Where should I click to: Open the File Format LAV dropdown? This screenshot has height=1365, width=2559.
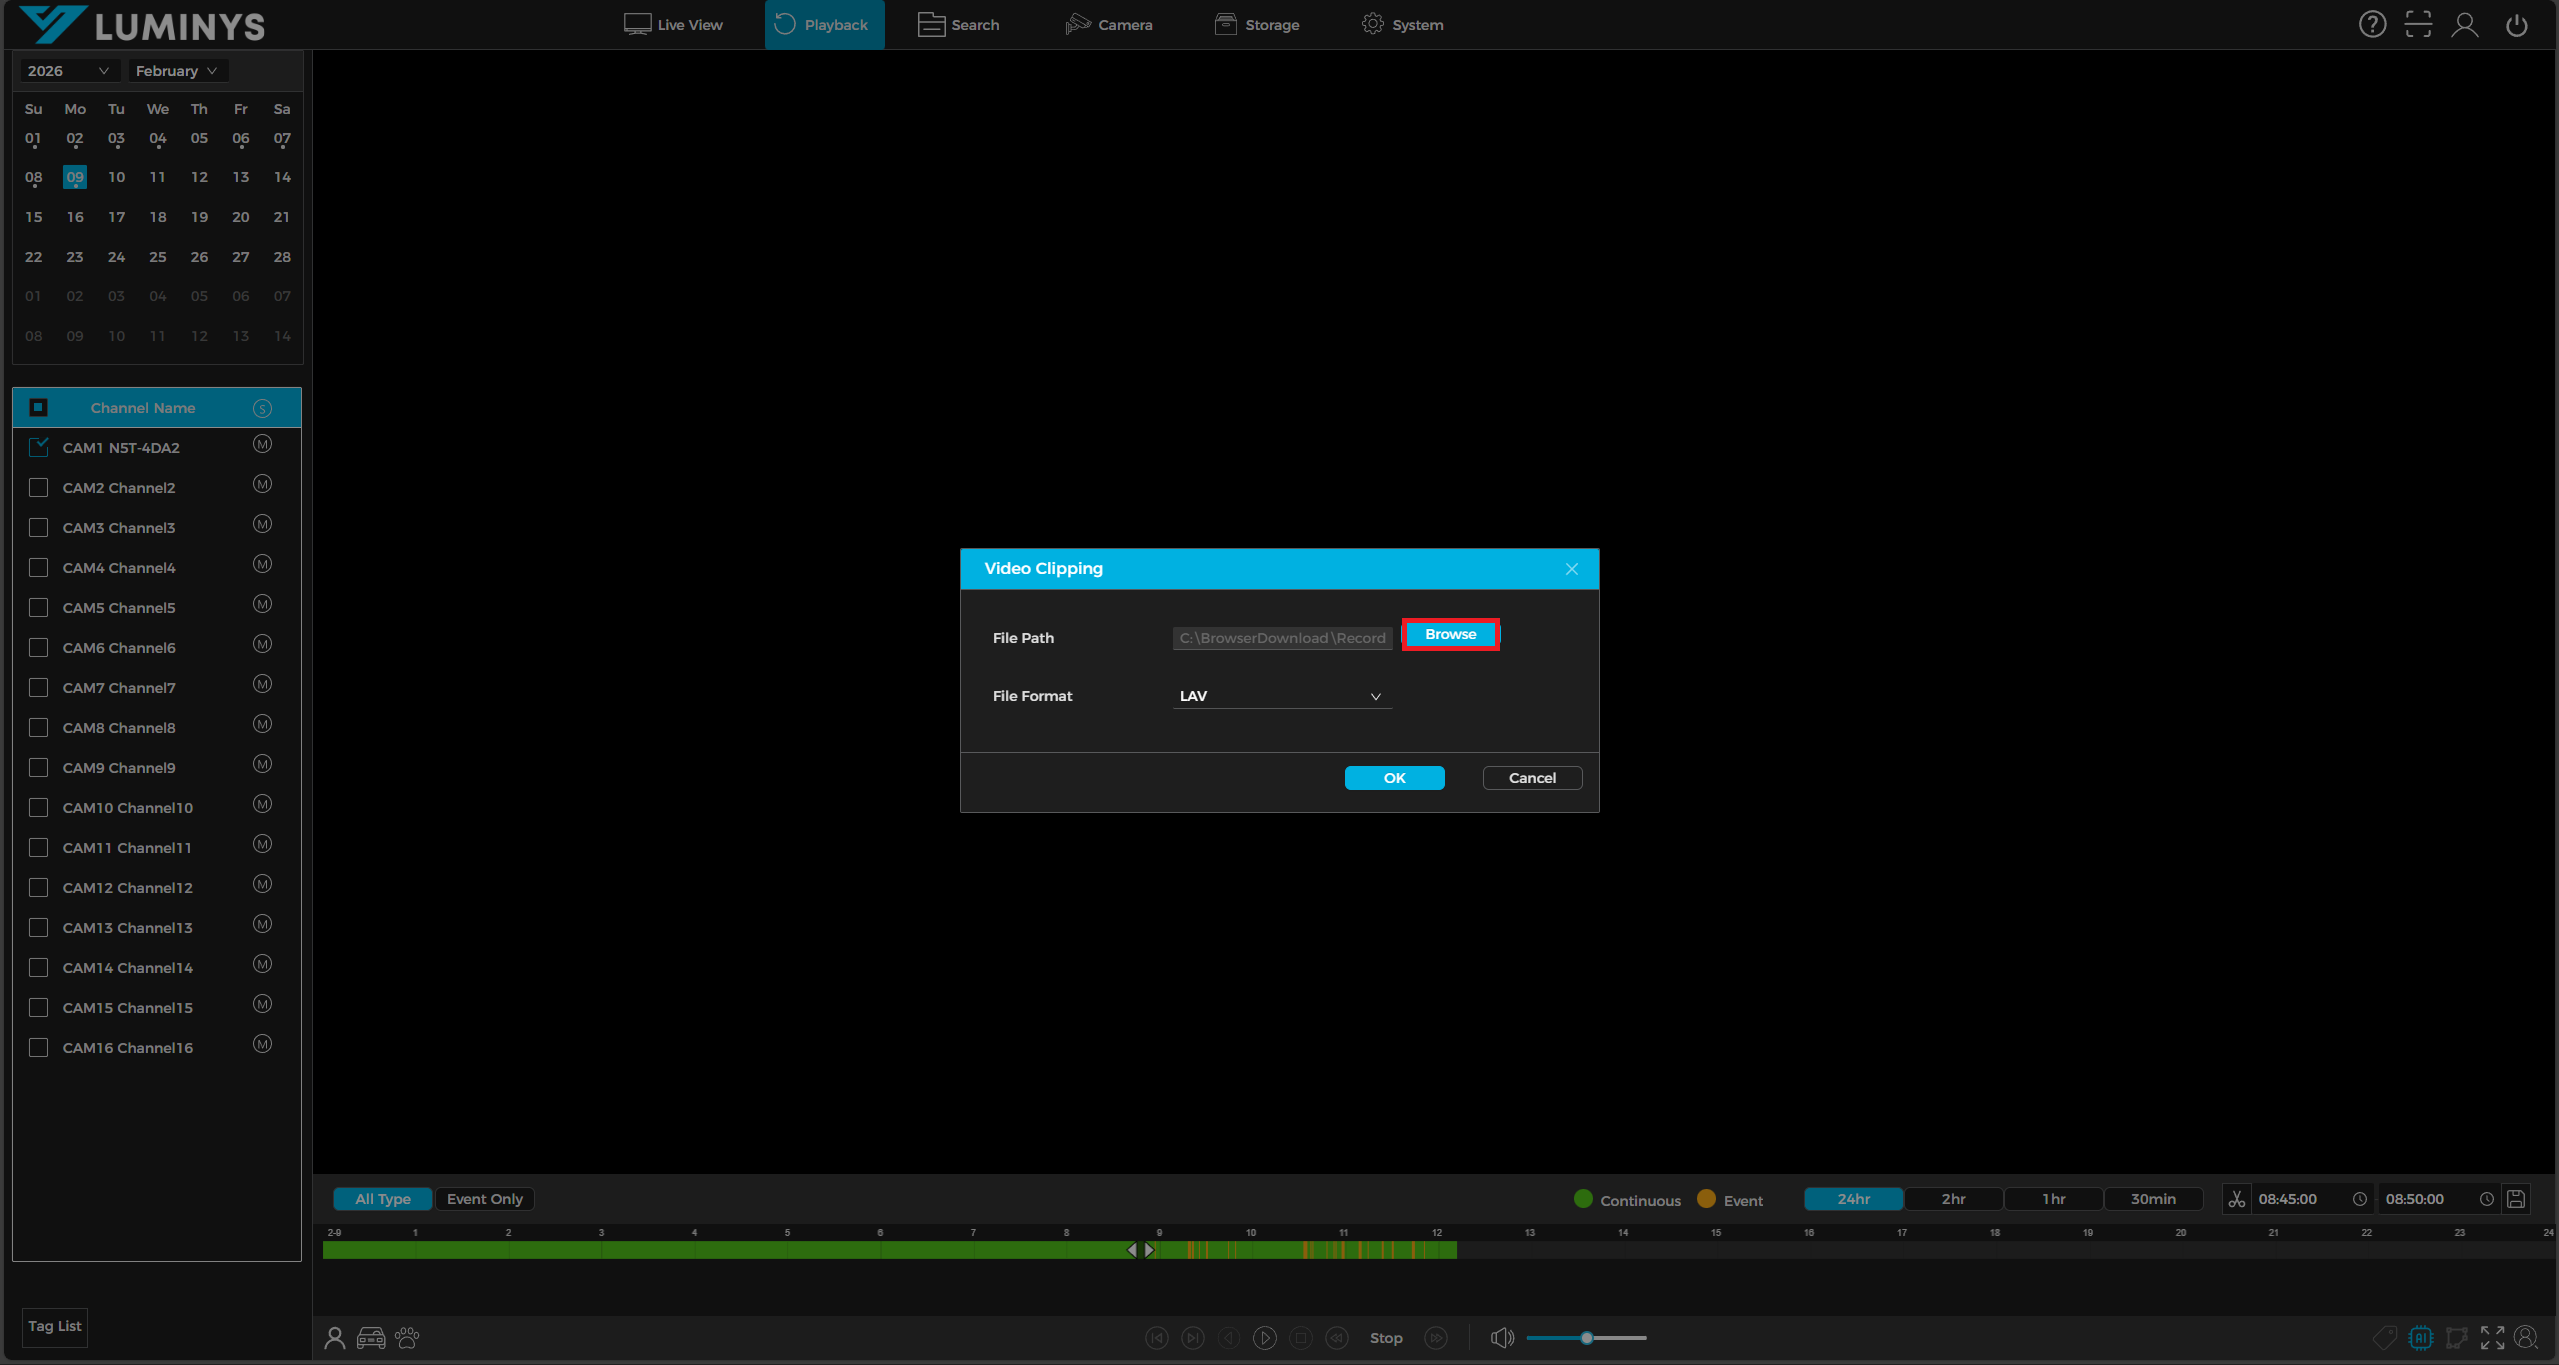(x=1281, y=696)
